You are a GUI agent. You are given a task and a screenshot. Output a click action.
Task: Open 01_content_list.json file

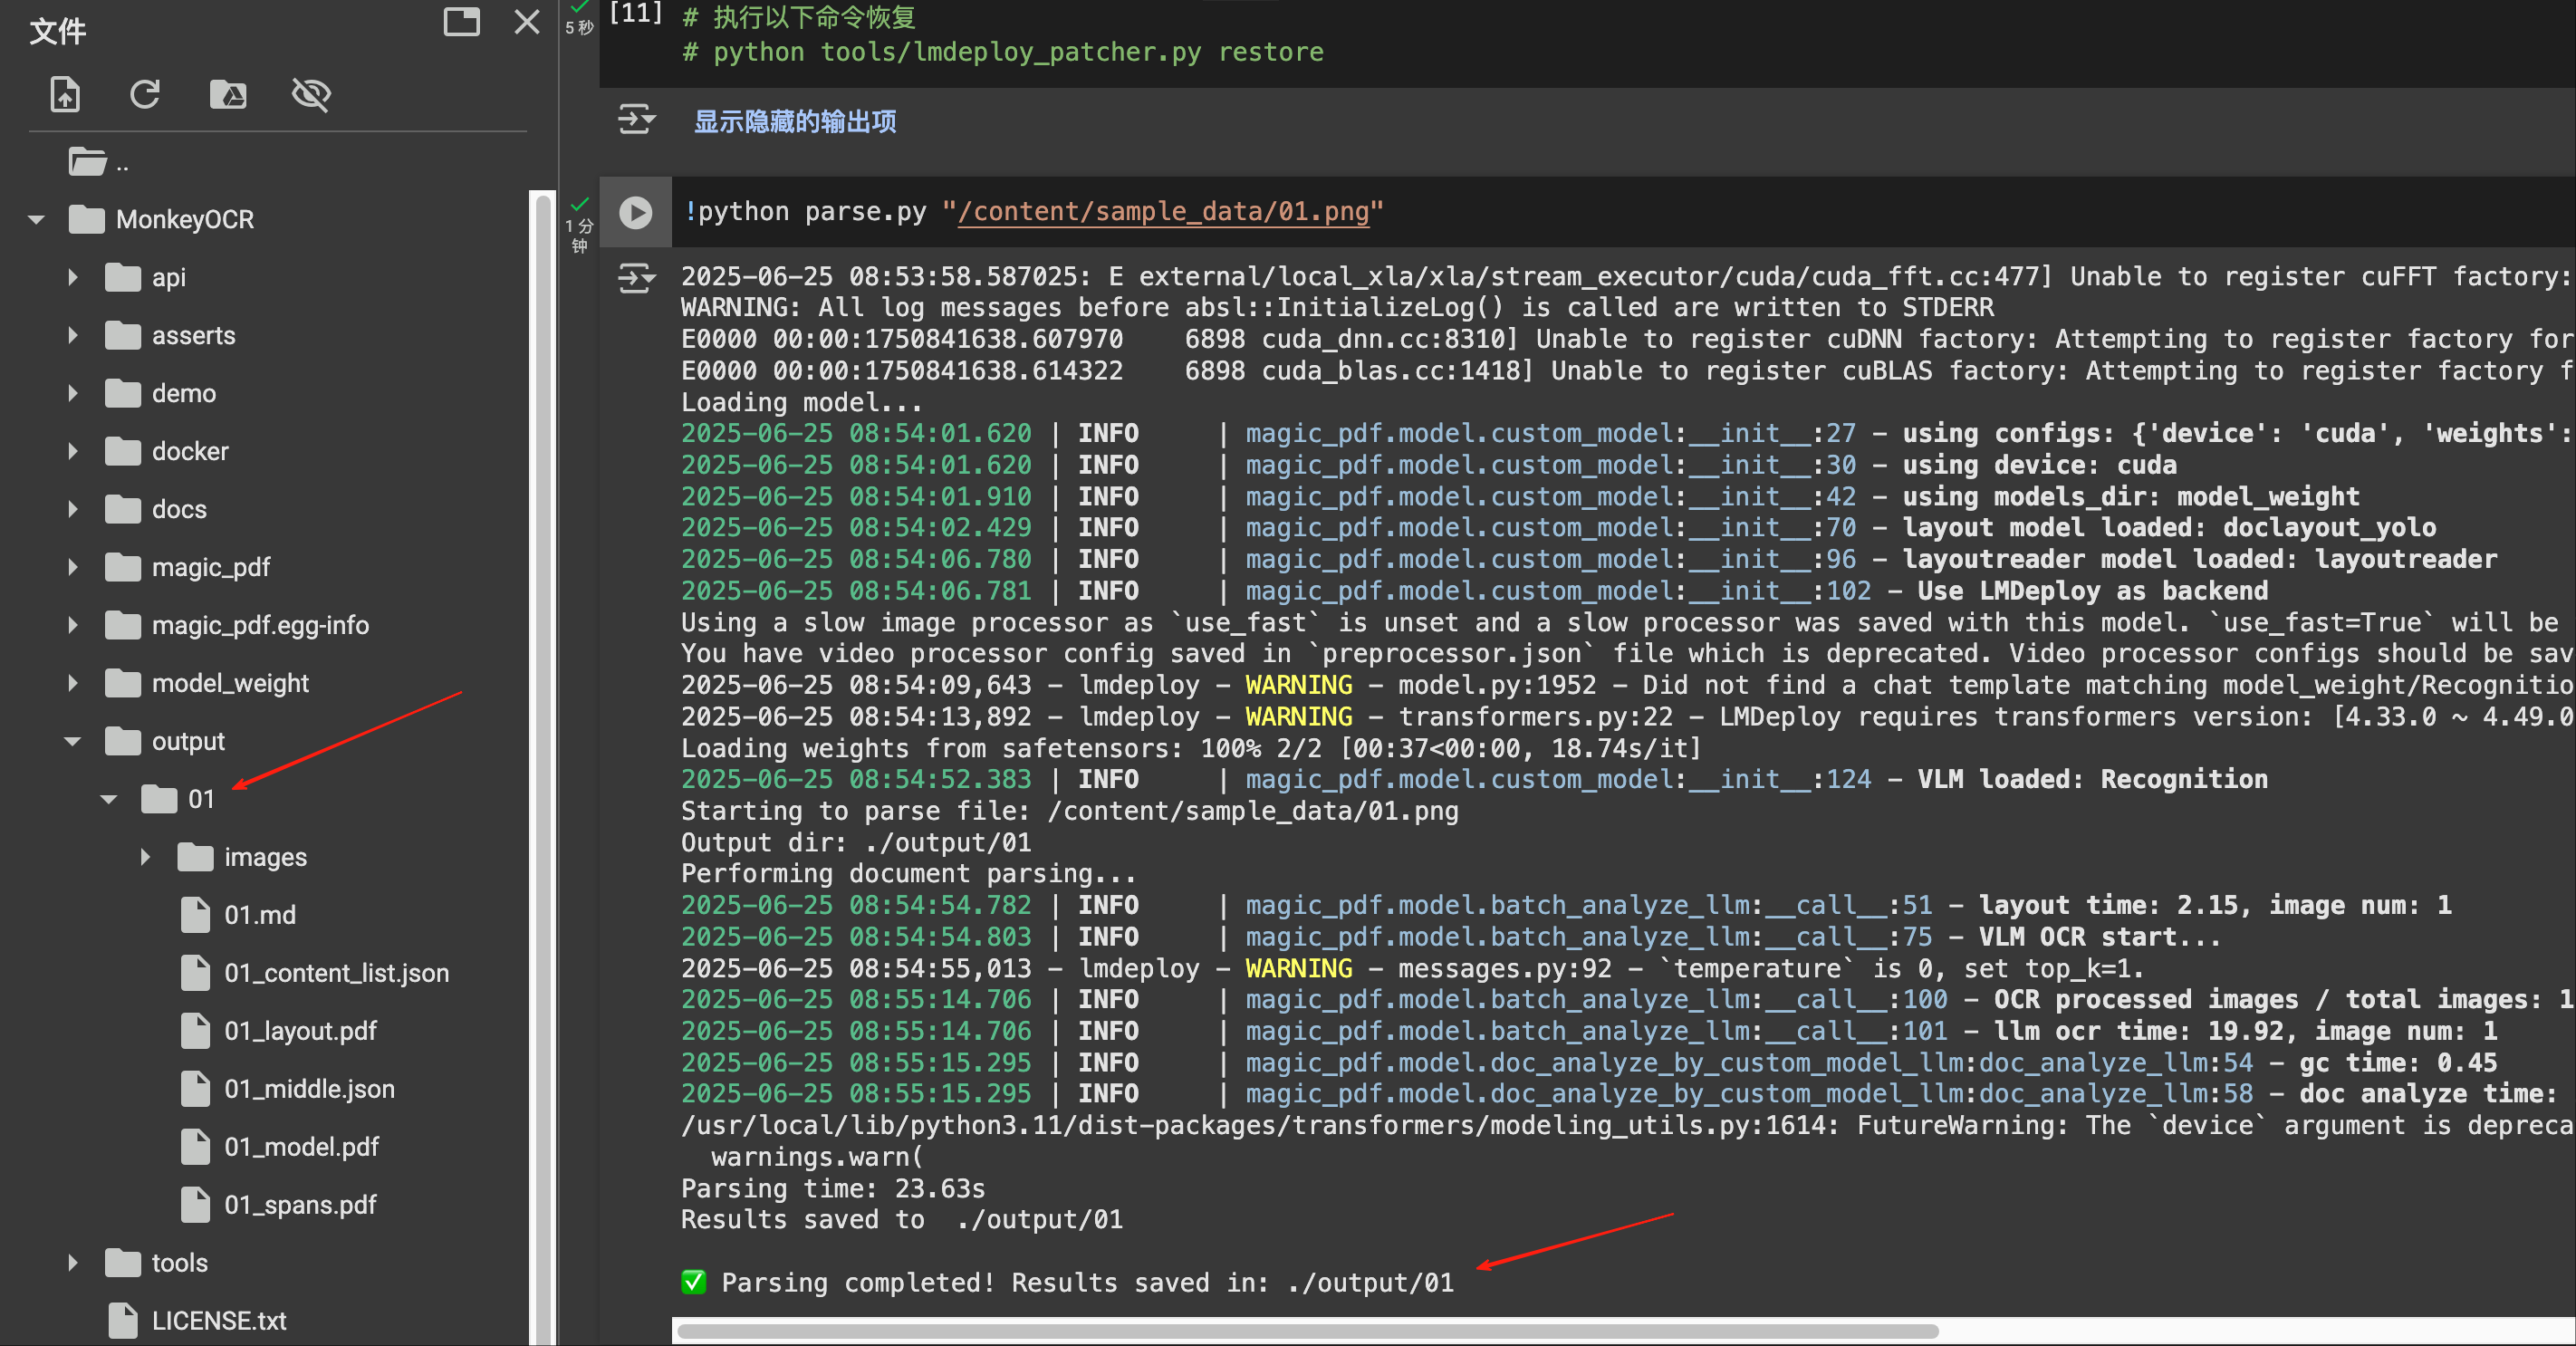point(335,973)
